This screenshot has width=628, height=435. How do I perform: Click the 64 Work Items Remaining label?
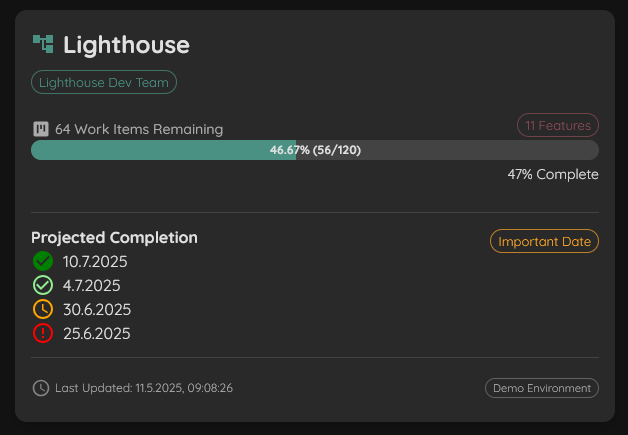coord(139,129)
